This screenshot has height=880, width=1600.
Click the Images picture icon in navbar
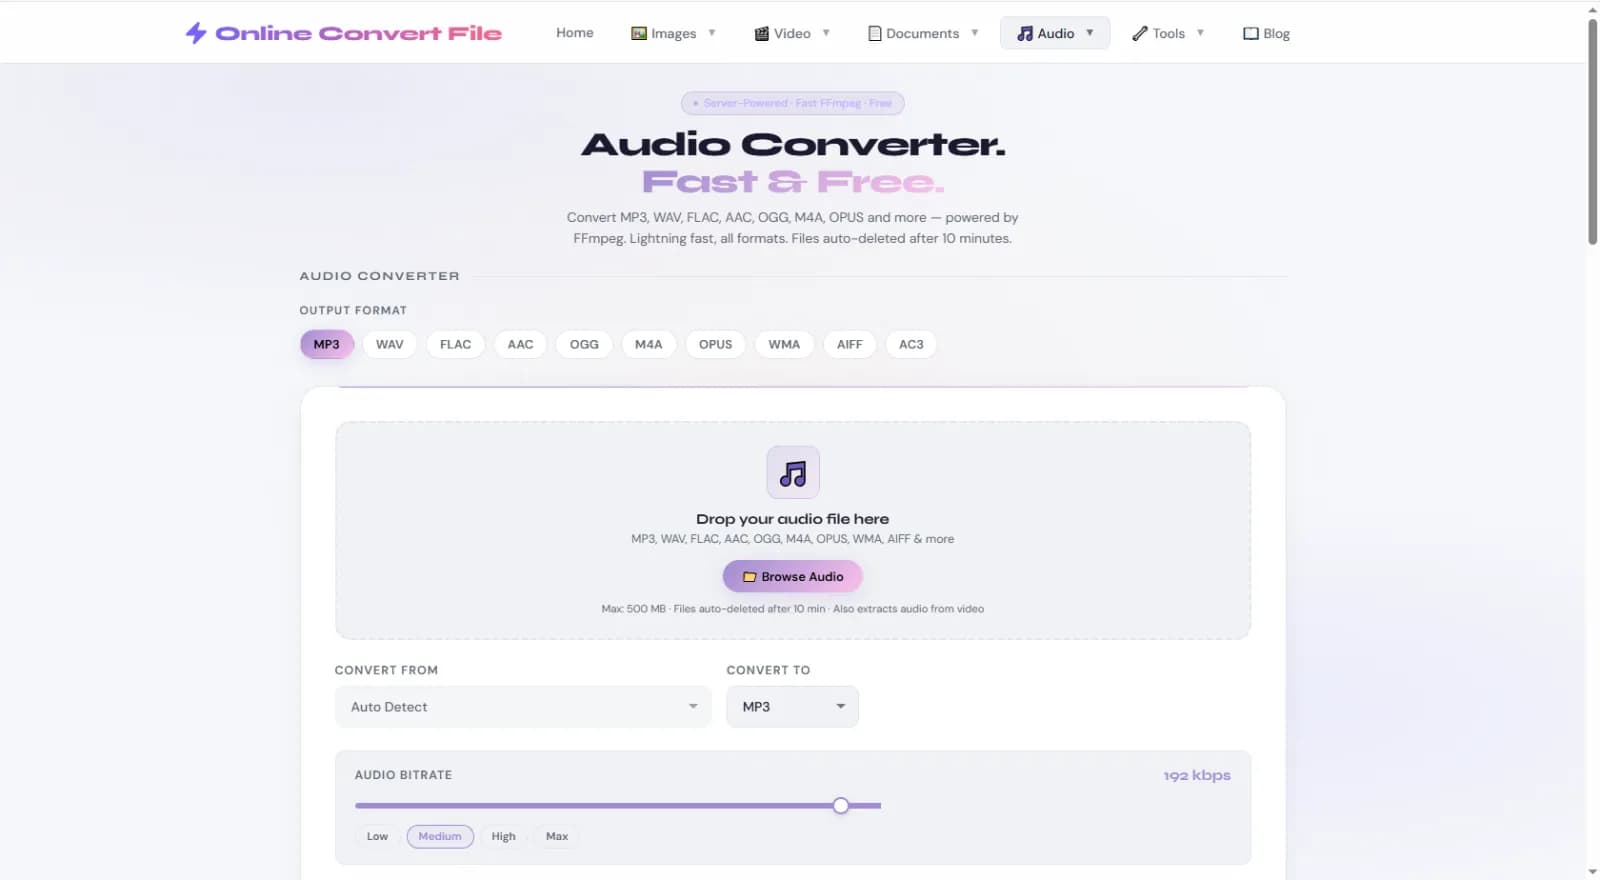pos(639,33)
